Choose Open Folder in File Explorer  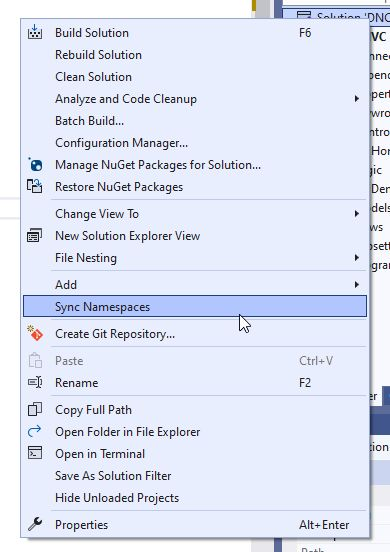pyautogui.click(x=195, y=432)
